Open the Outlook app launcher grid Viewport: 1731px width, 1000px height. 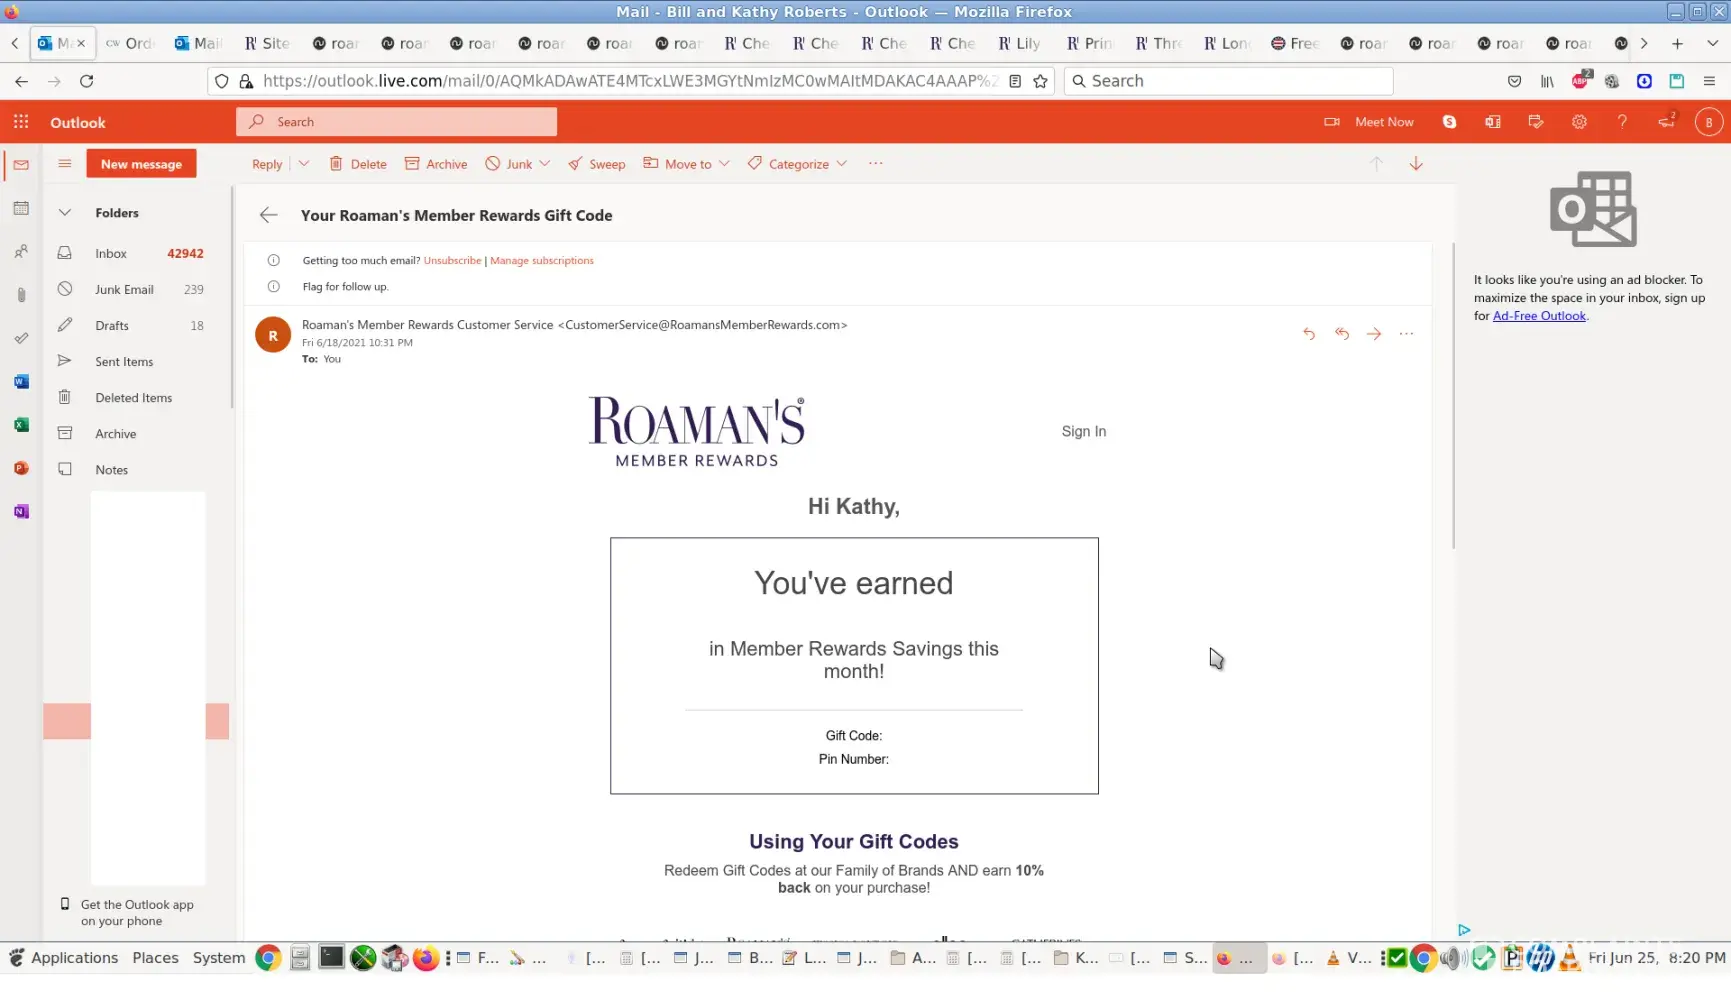point(21,122)
